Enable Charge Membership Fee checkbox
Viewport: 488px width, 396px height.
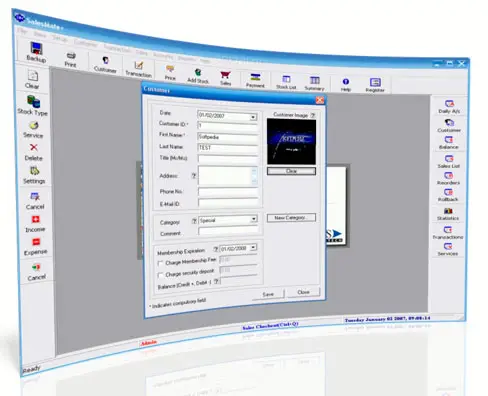[x=160, y=263]
